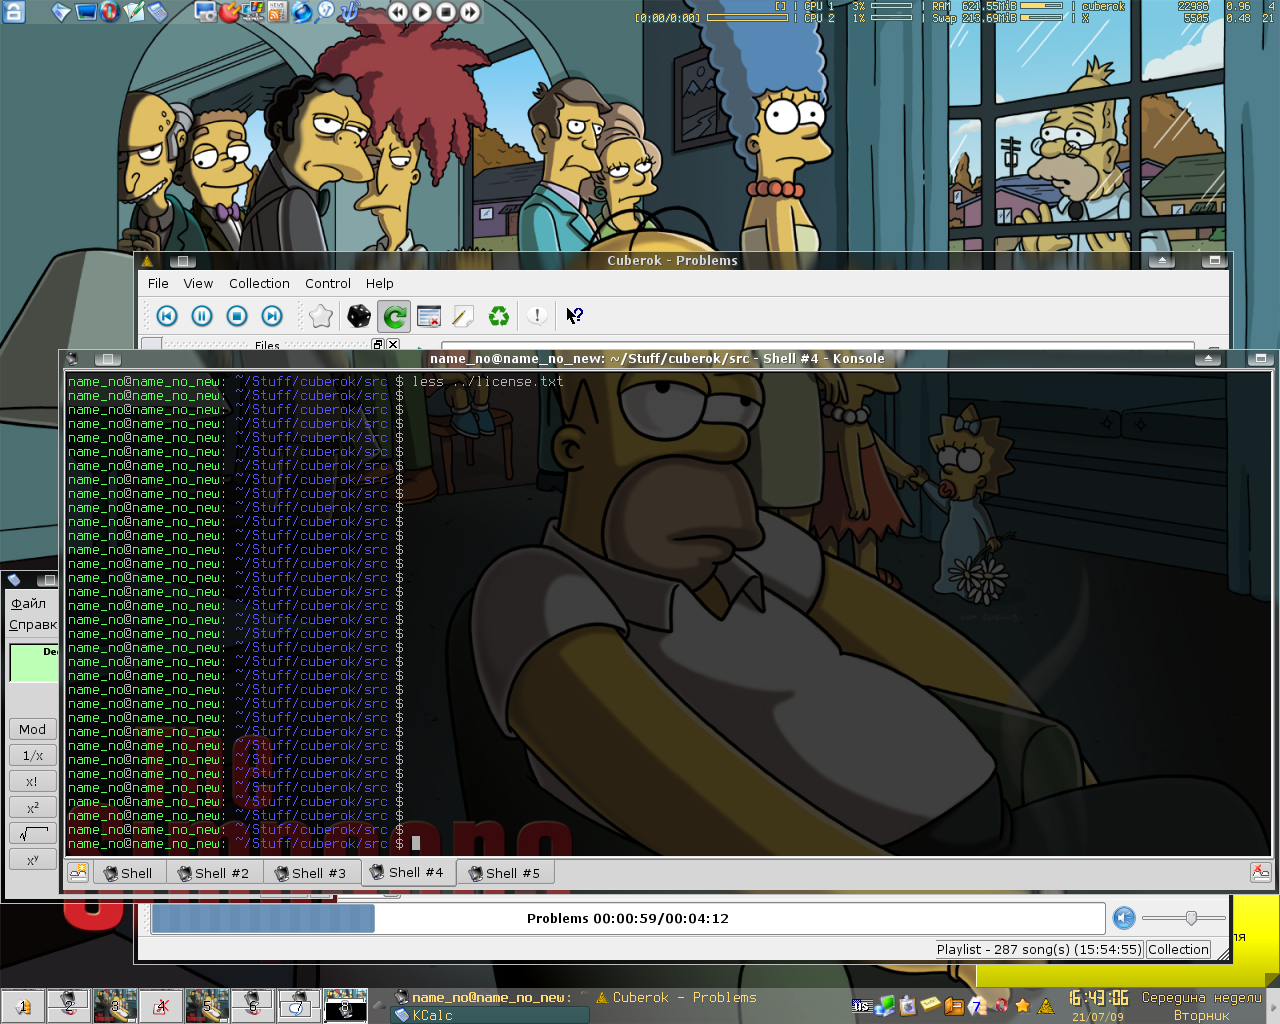Click the new tab icon in Konsole
Image resolution: width=1280 pixels, height=1024 pixels.
pos(78,872)
